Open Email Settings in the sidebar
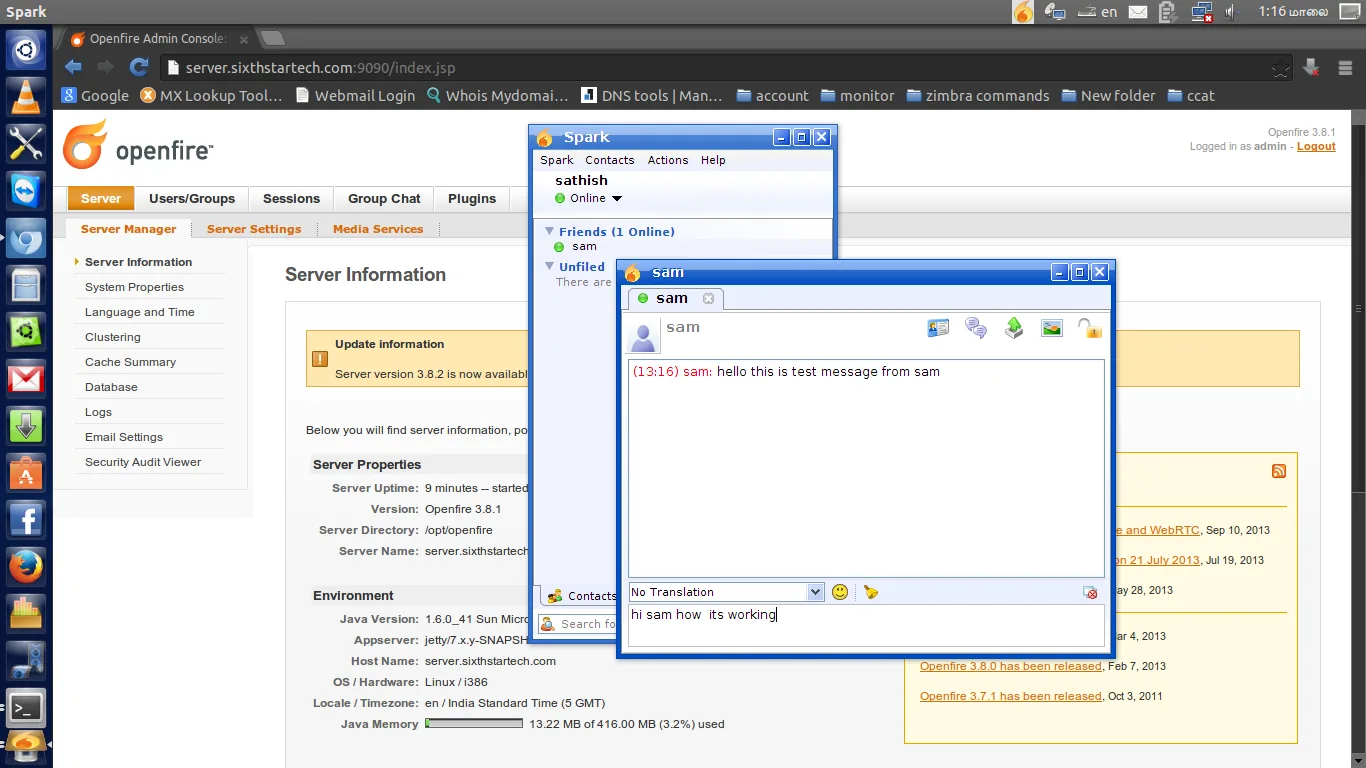This screenshot has width=1366, height=768. 124,437
